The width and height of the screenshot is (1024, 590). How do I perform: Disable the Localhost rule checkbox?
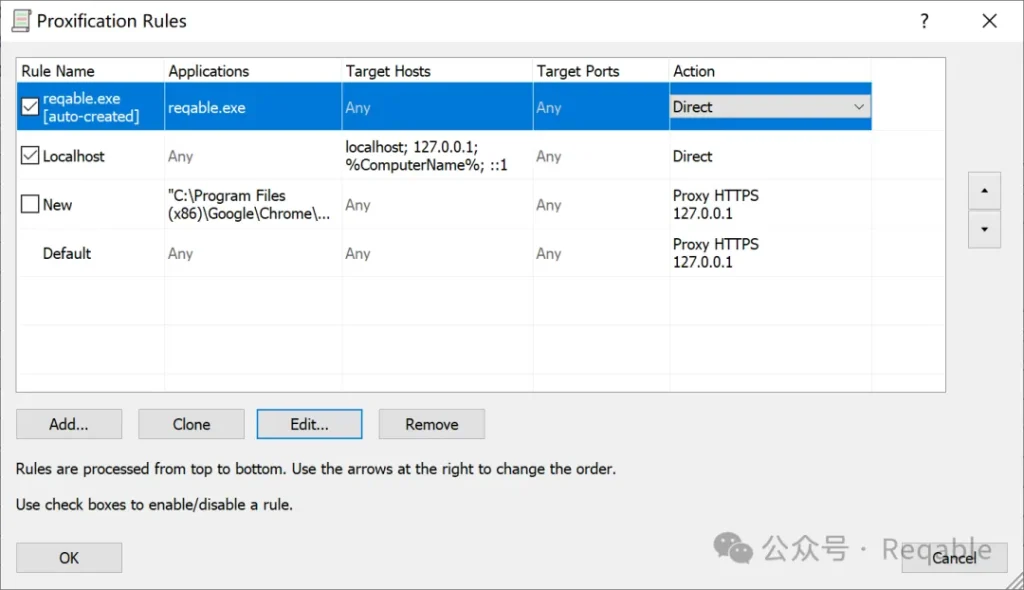tap(30, 156)
